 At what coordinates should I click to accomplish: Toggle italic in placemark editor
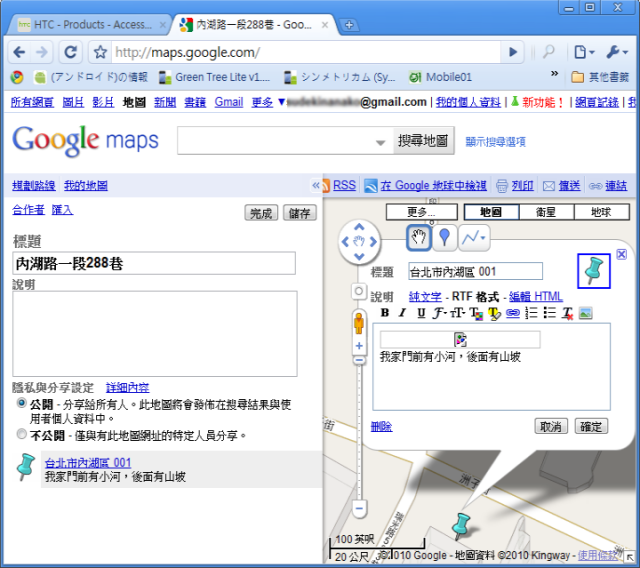pyautogui.click(x=402, y=313)
